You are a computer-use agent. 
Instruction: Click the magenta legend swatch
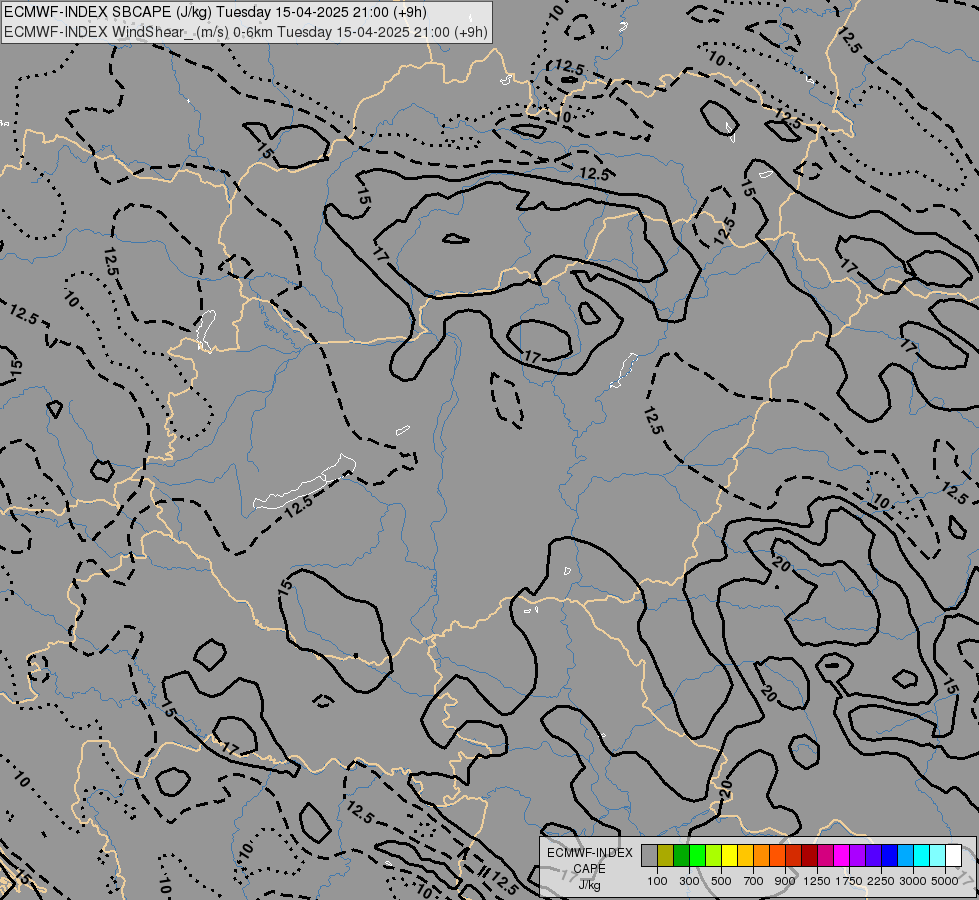click(x=842, y=856)
